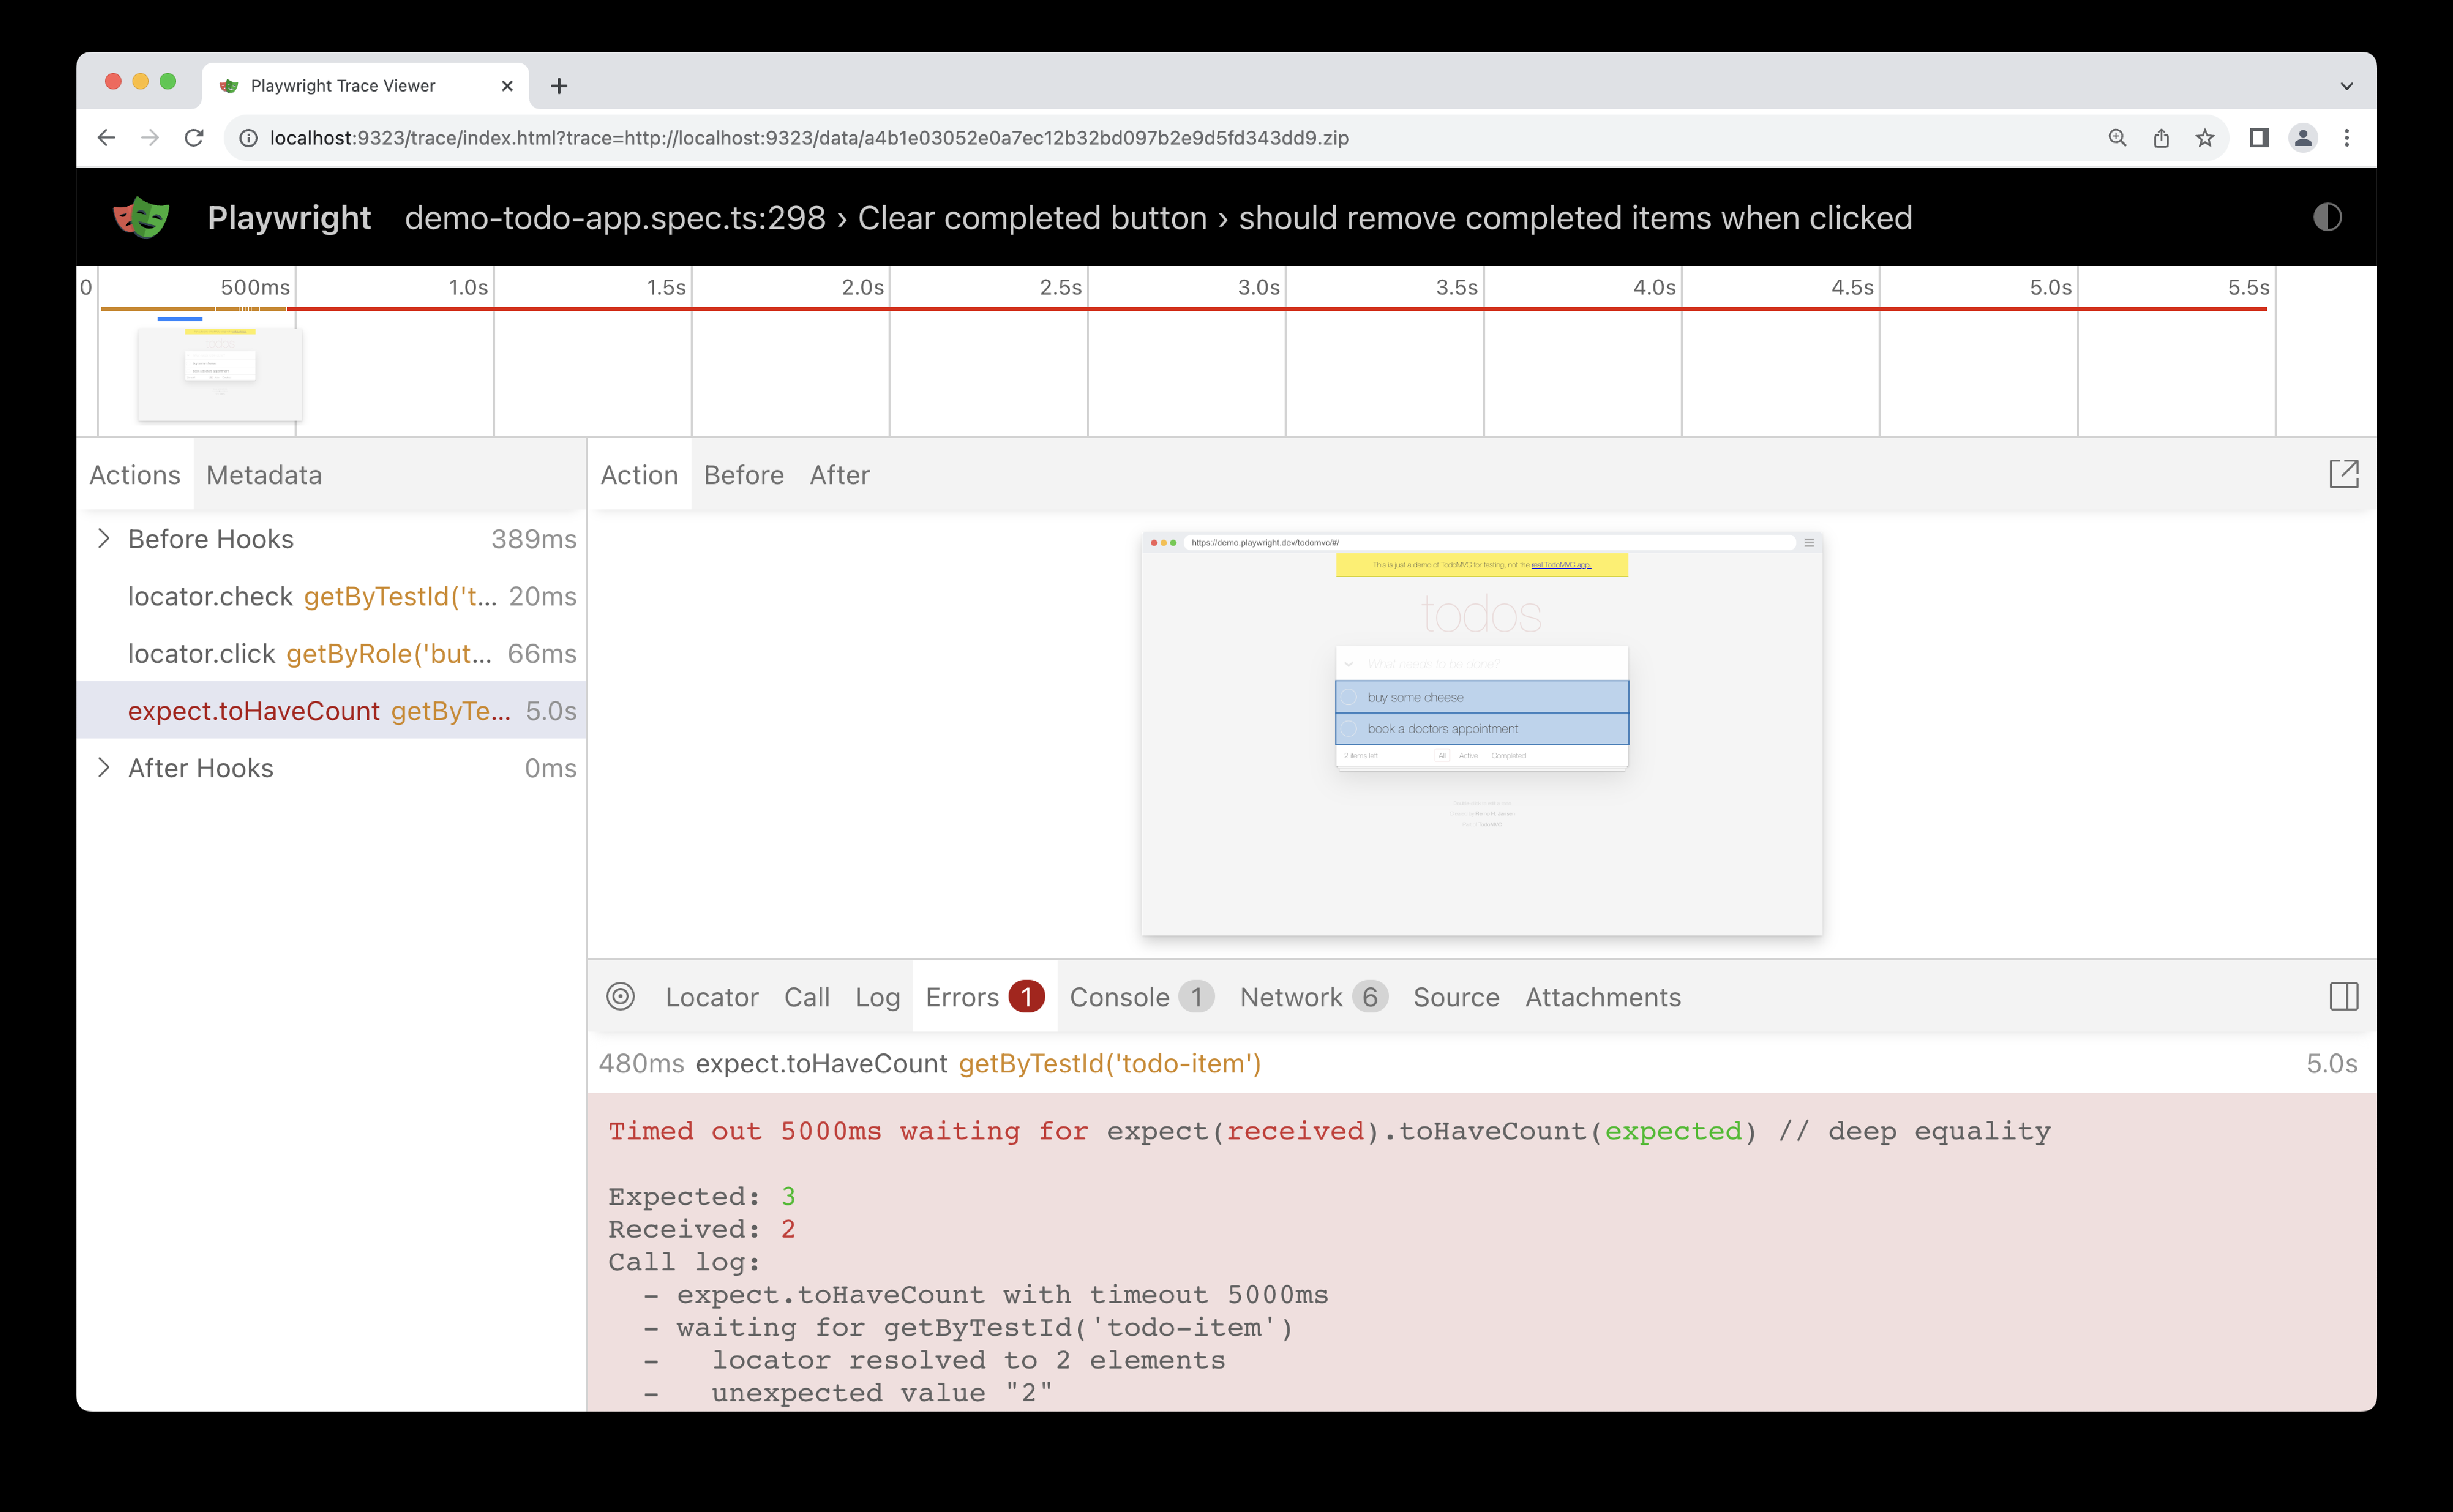Click the 'Received: 2' error line
Viewport: 2453px width, 1512px height.
pyautogui.click(x=702, y=1229)
